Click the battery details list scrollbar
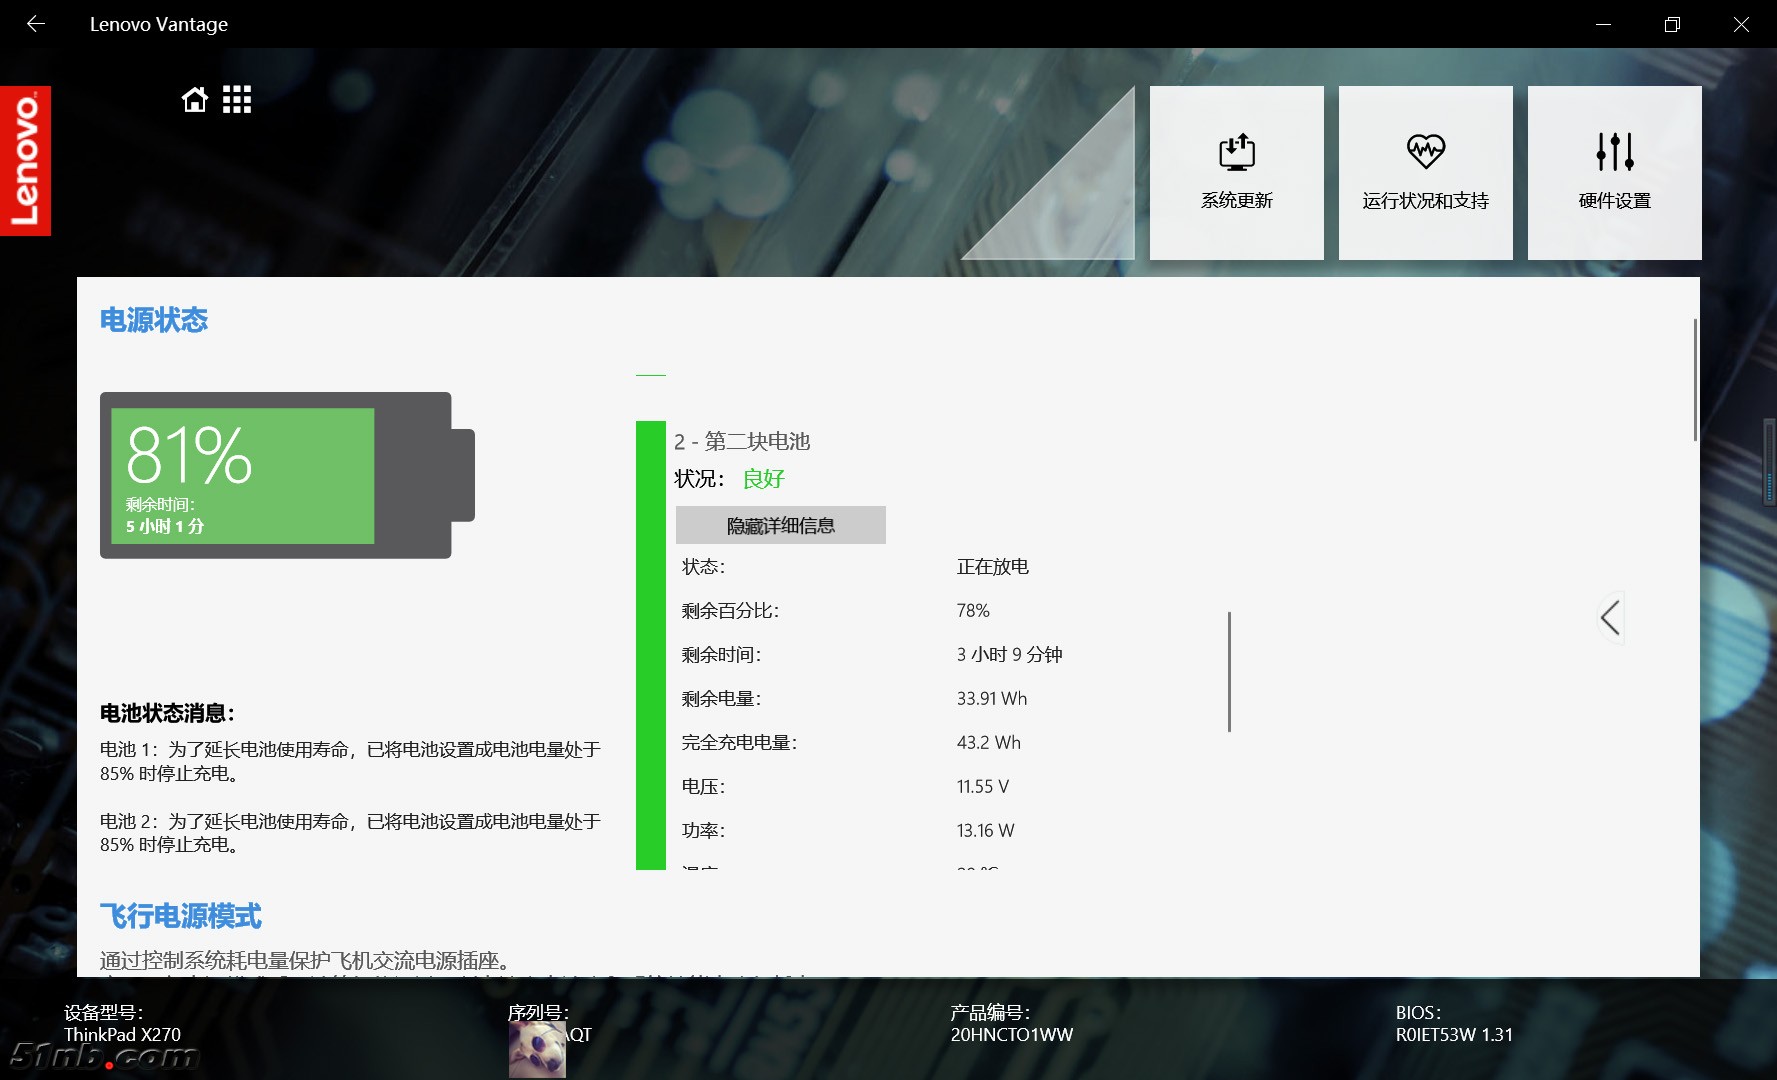1777x1080 pixels. [1229, 671]
